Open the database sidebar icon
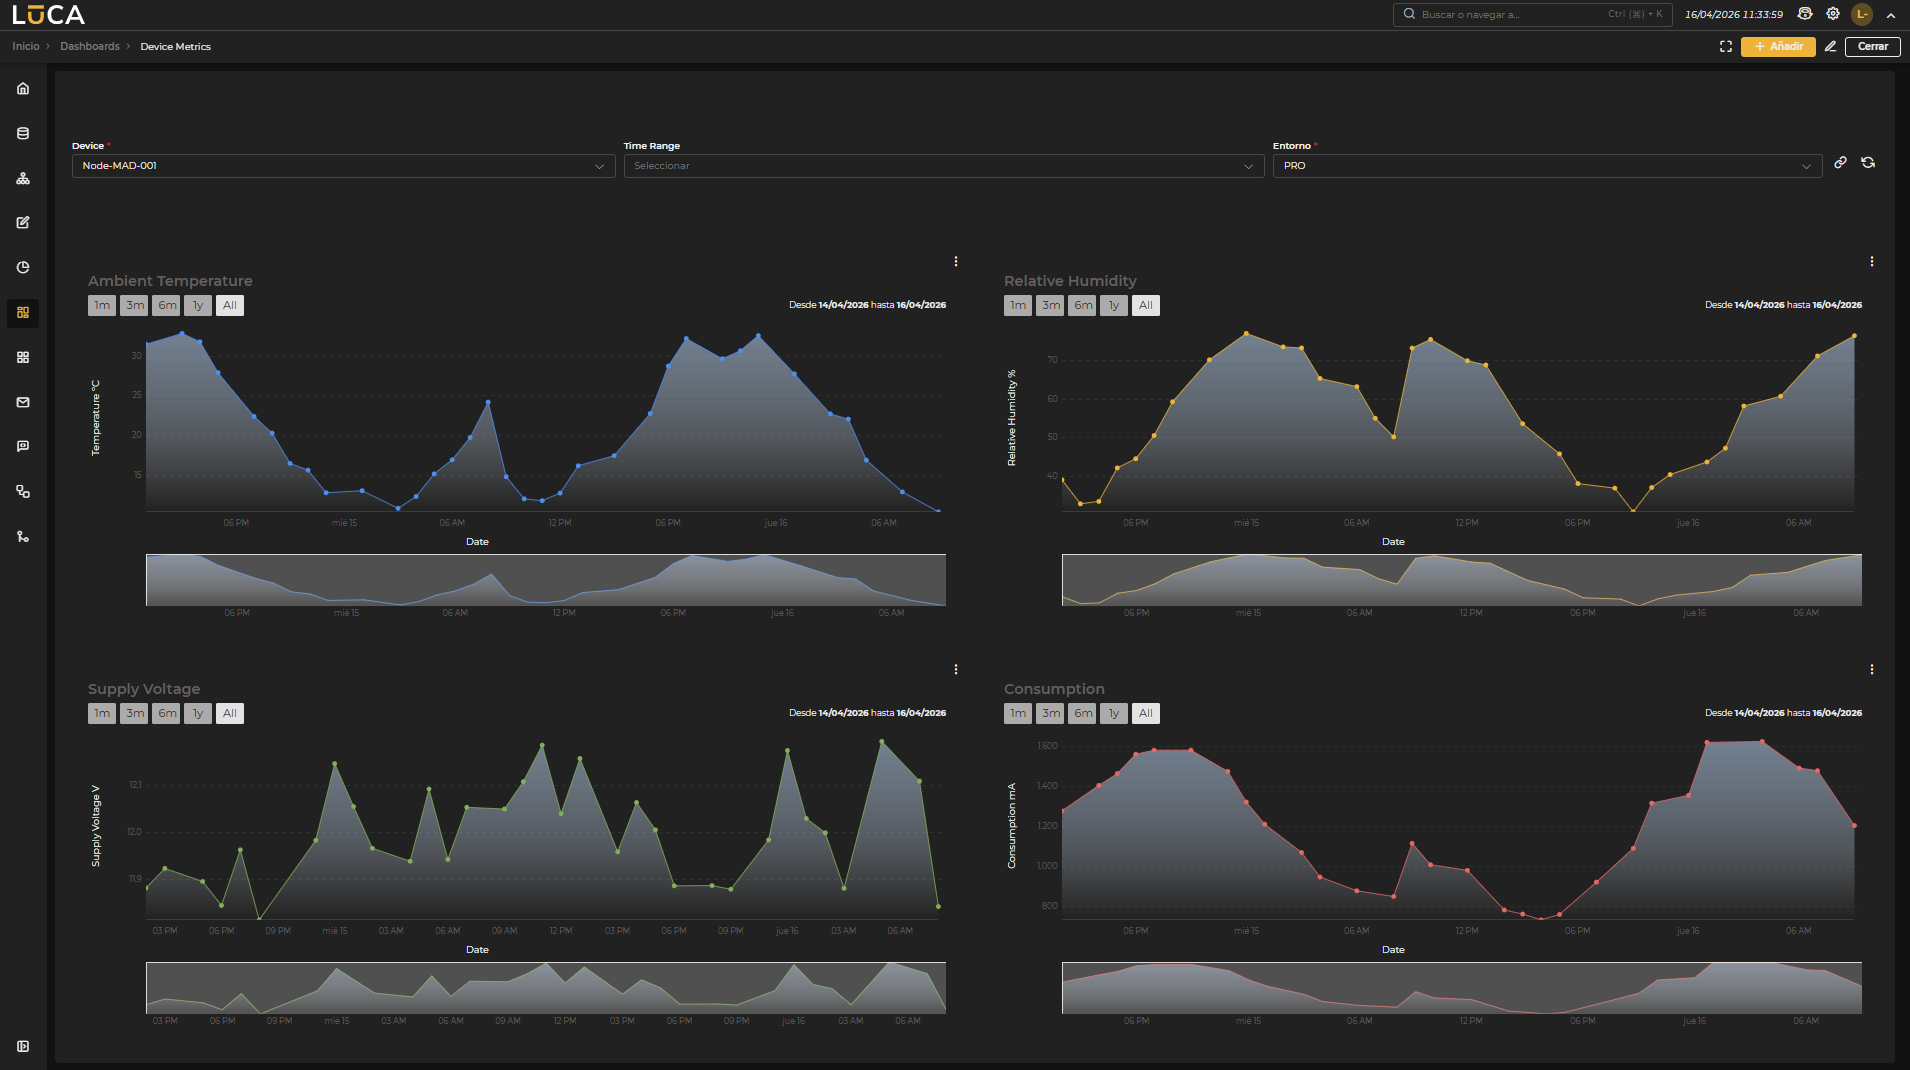 point(23,133)
